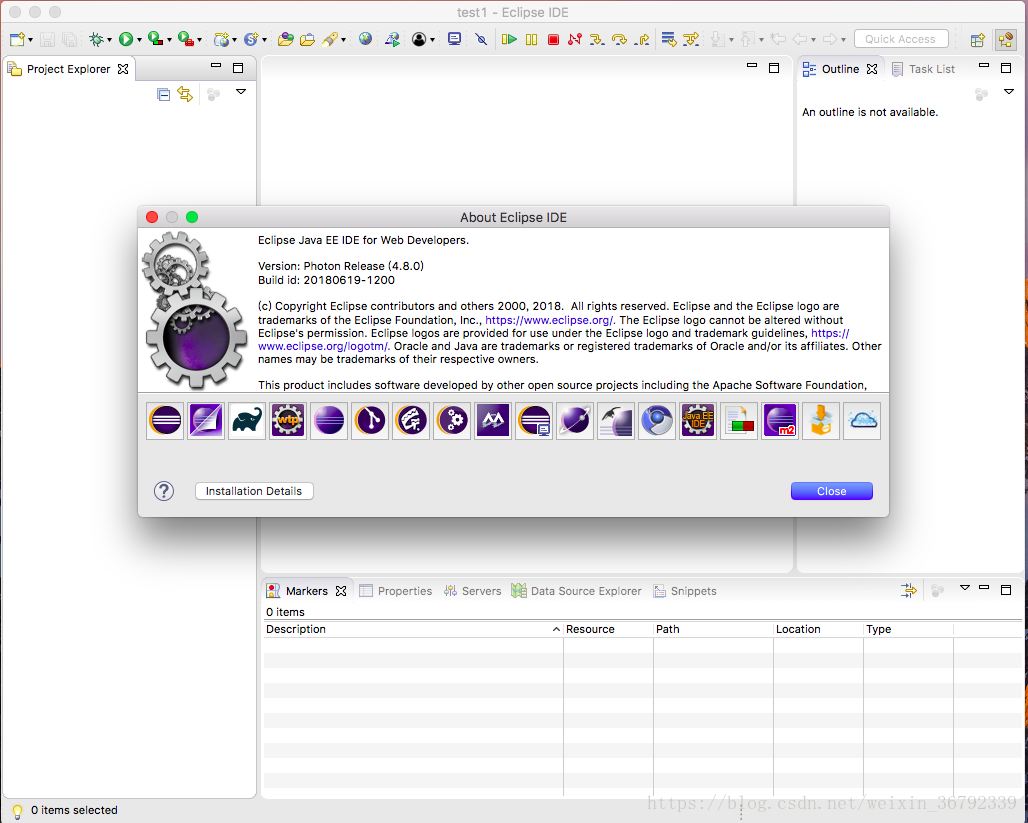Click the New wizard toolbar icon
The width and height of the screenshot is (1028, 823).
point(17,39)
